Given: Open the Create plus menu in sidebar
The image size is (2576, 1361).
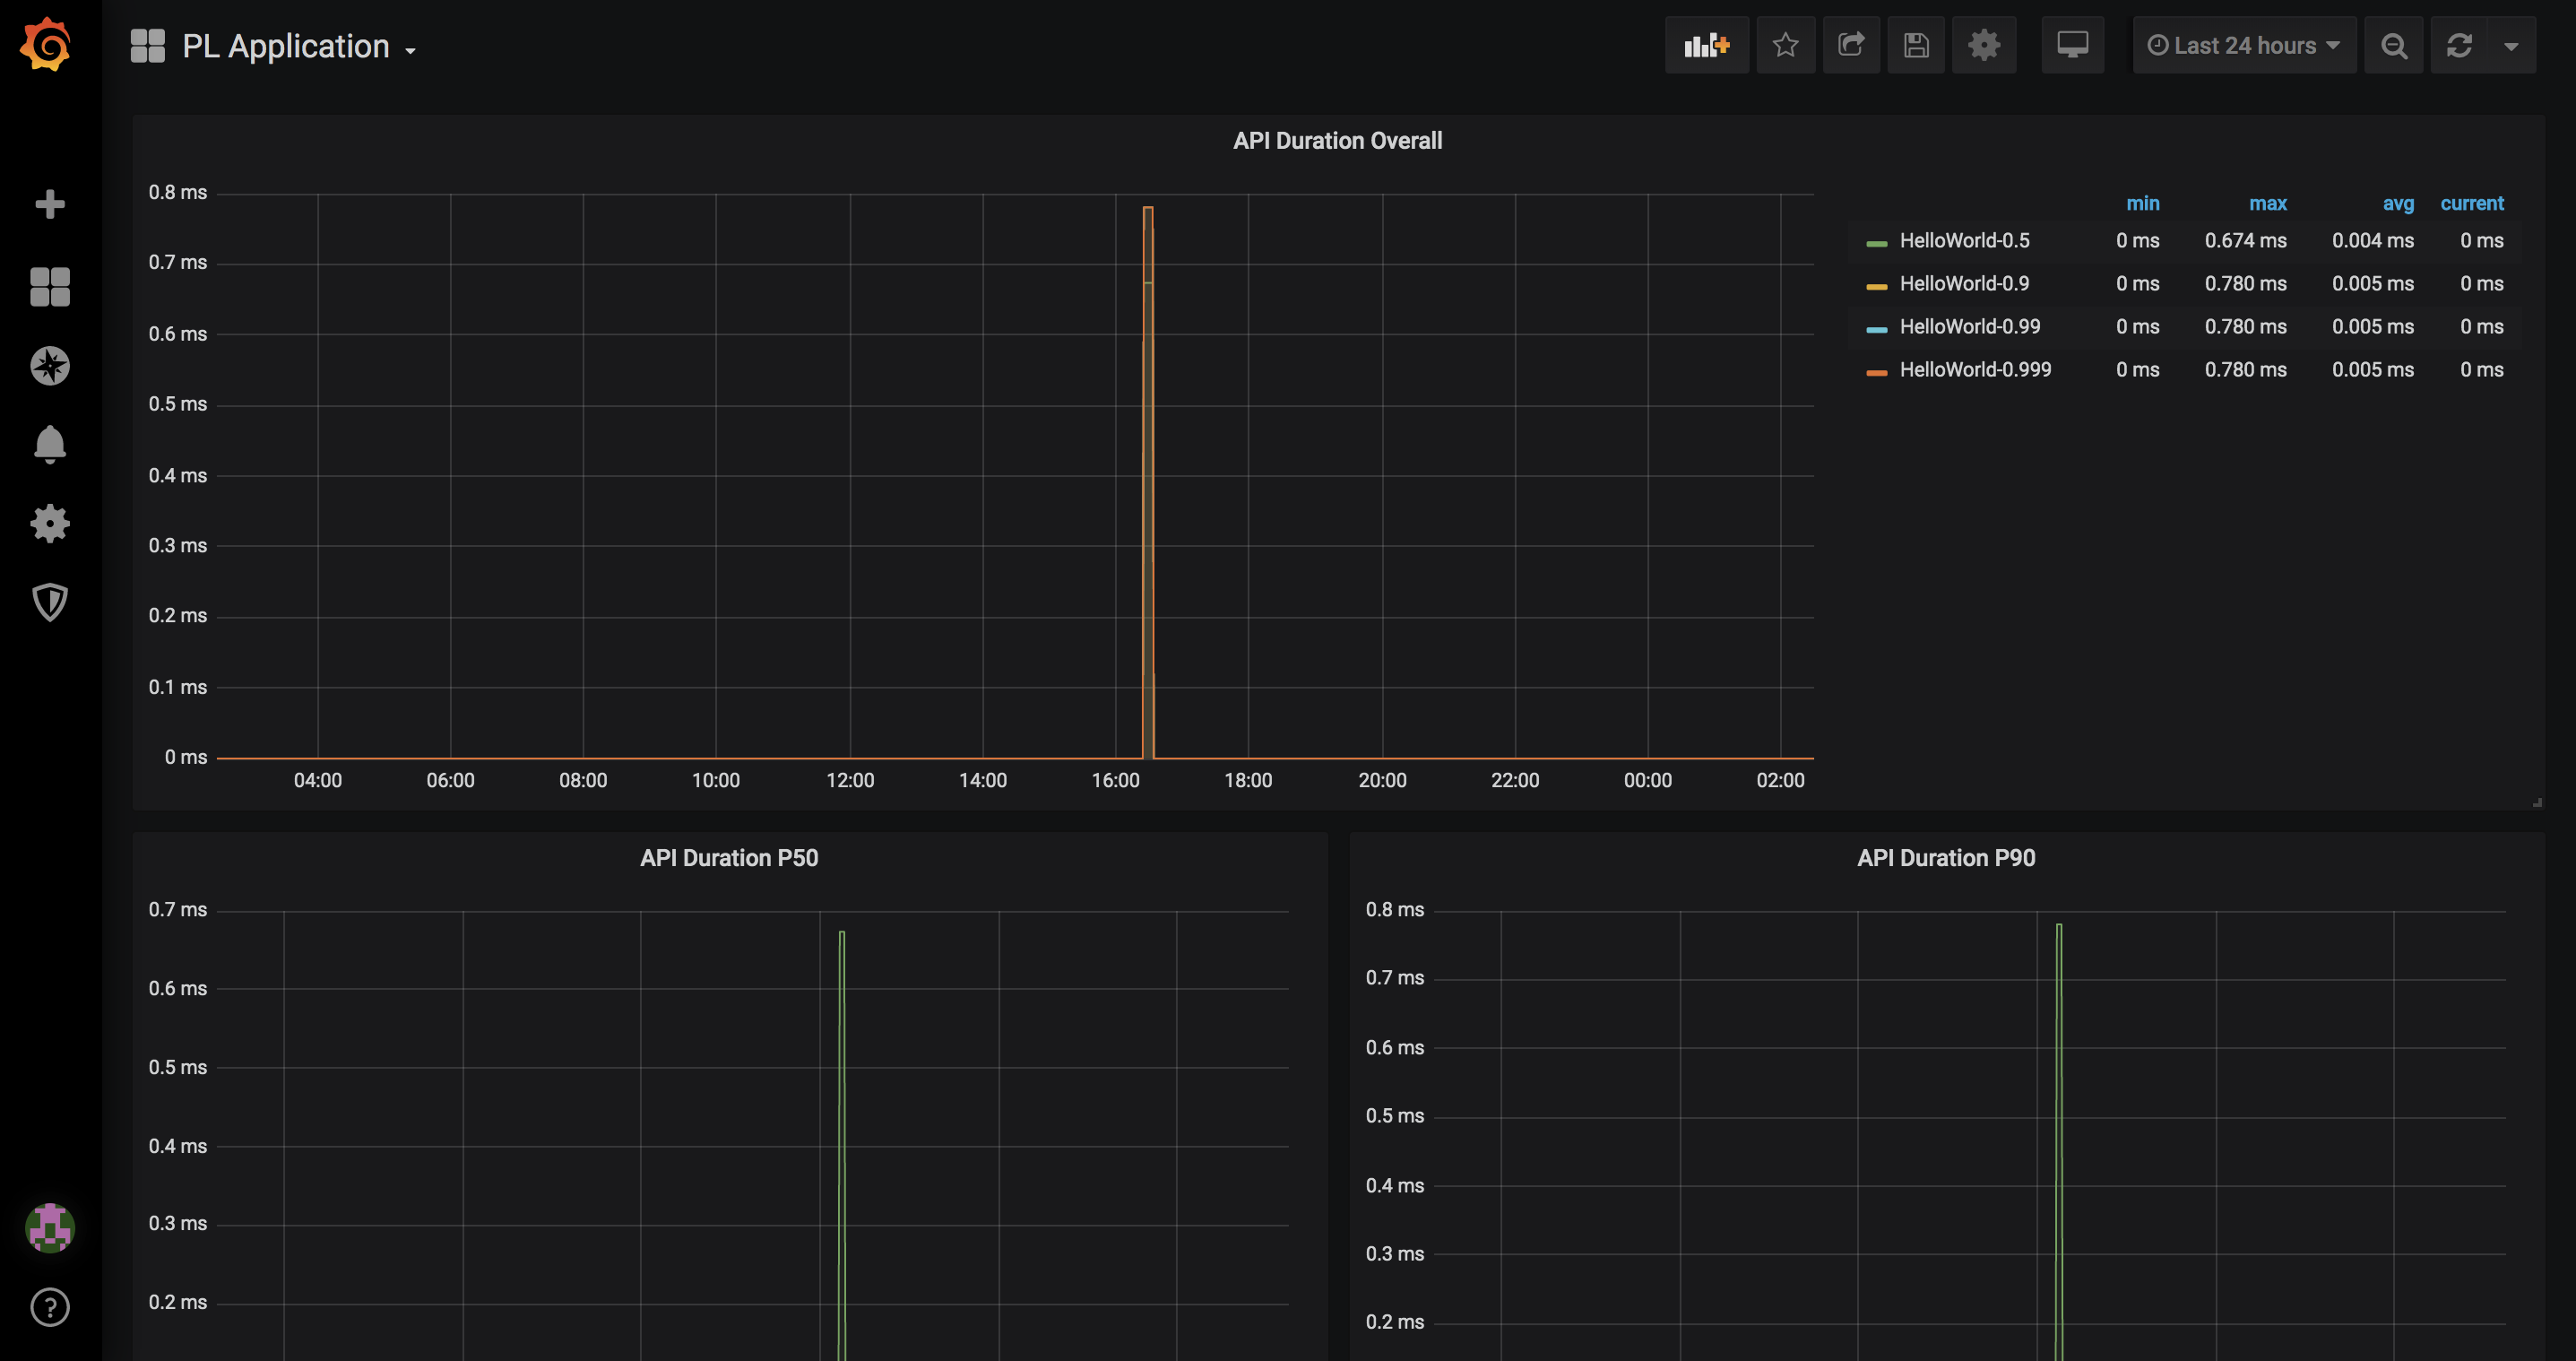Looking at the screenshot, I should 49,204.
